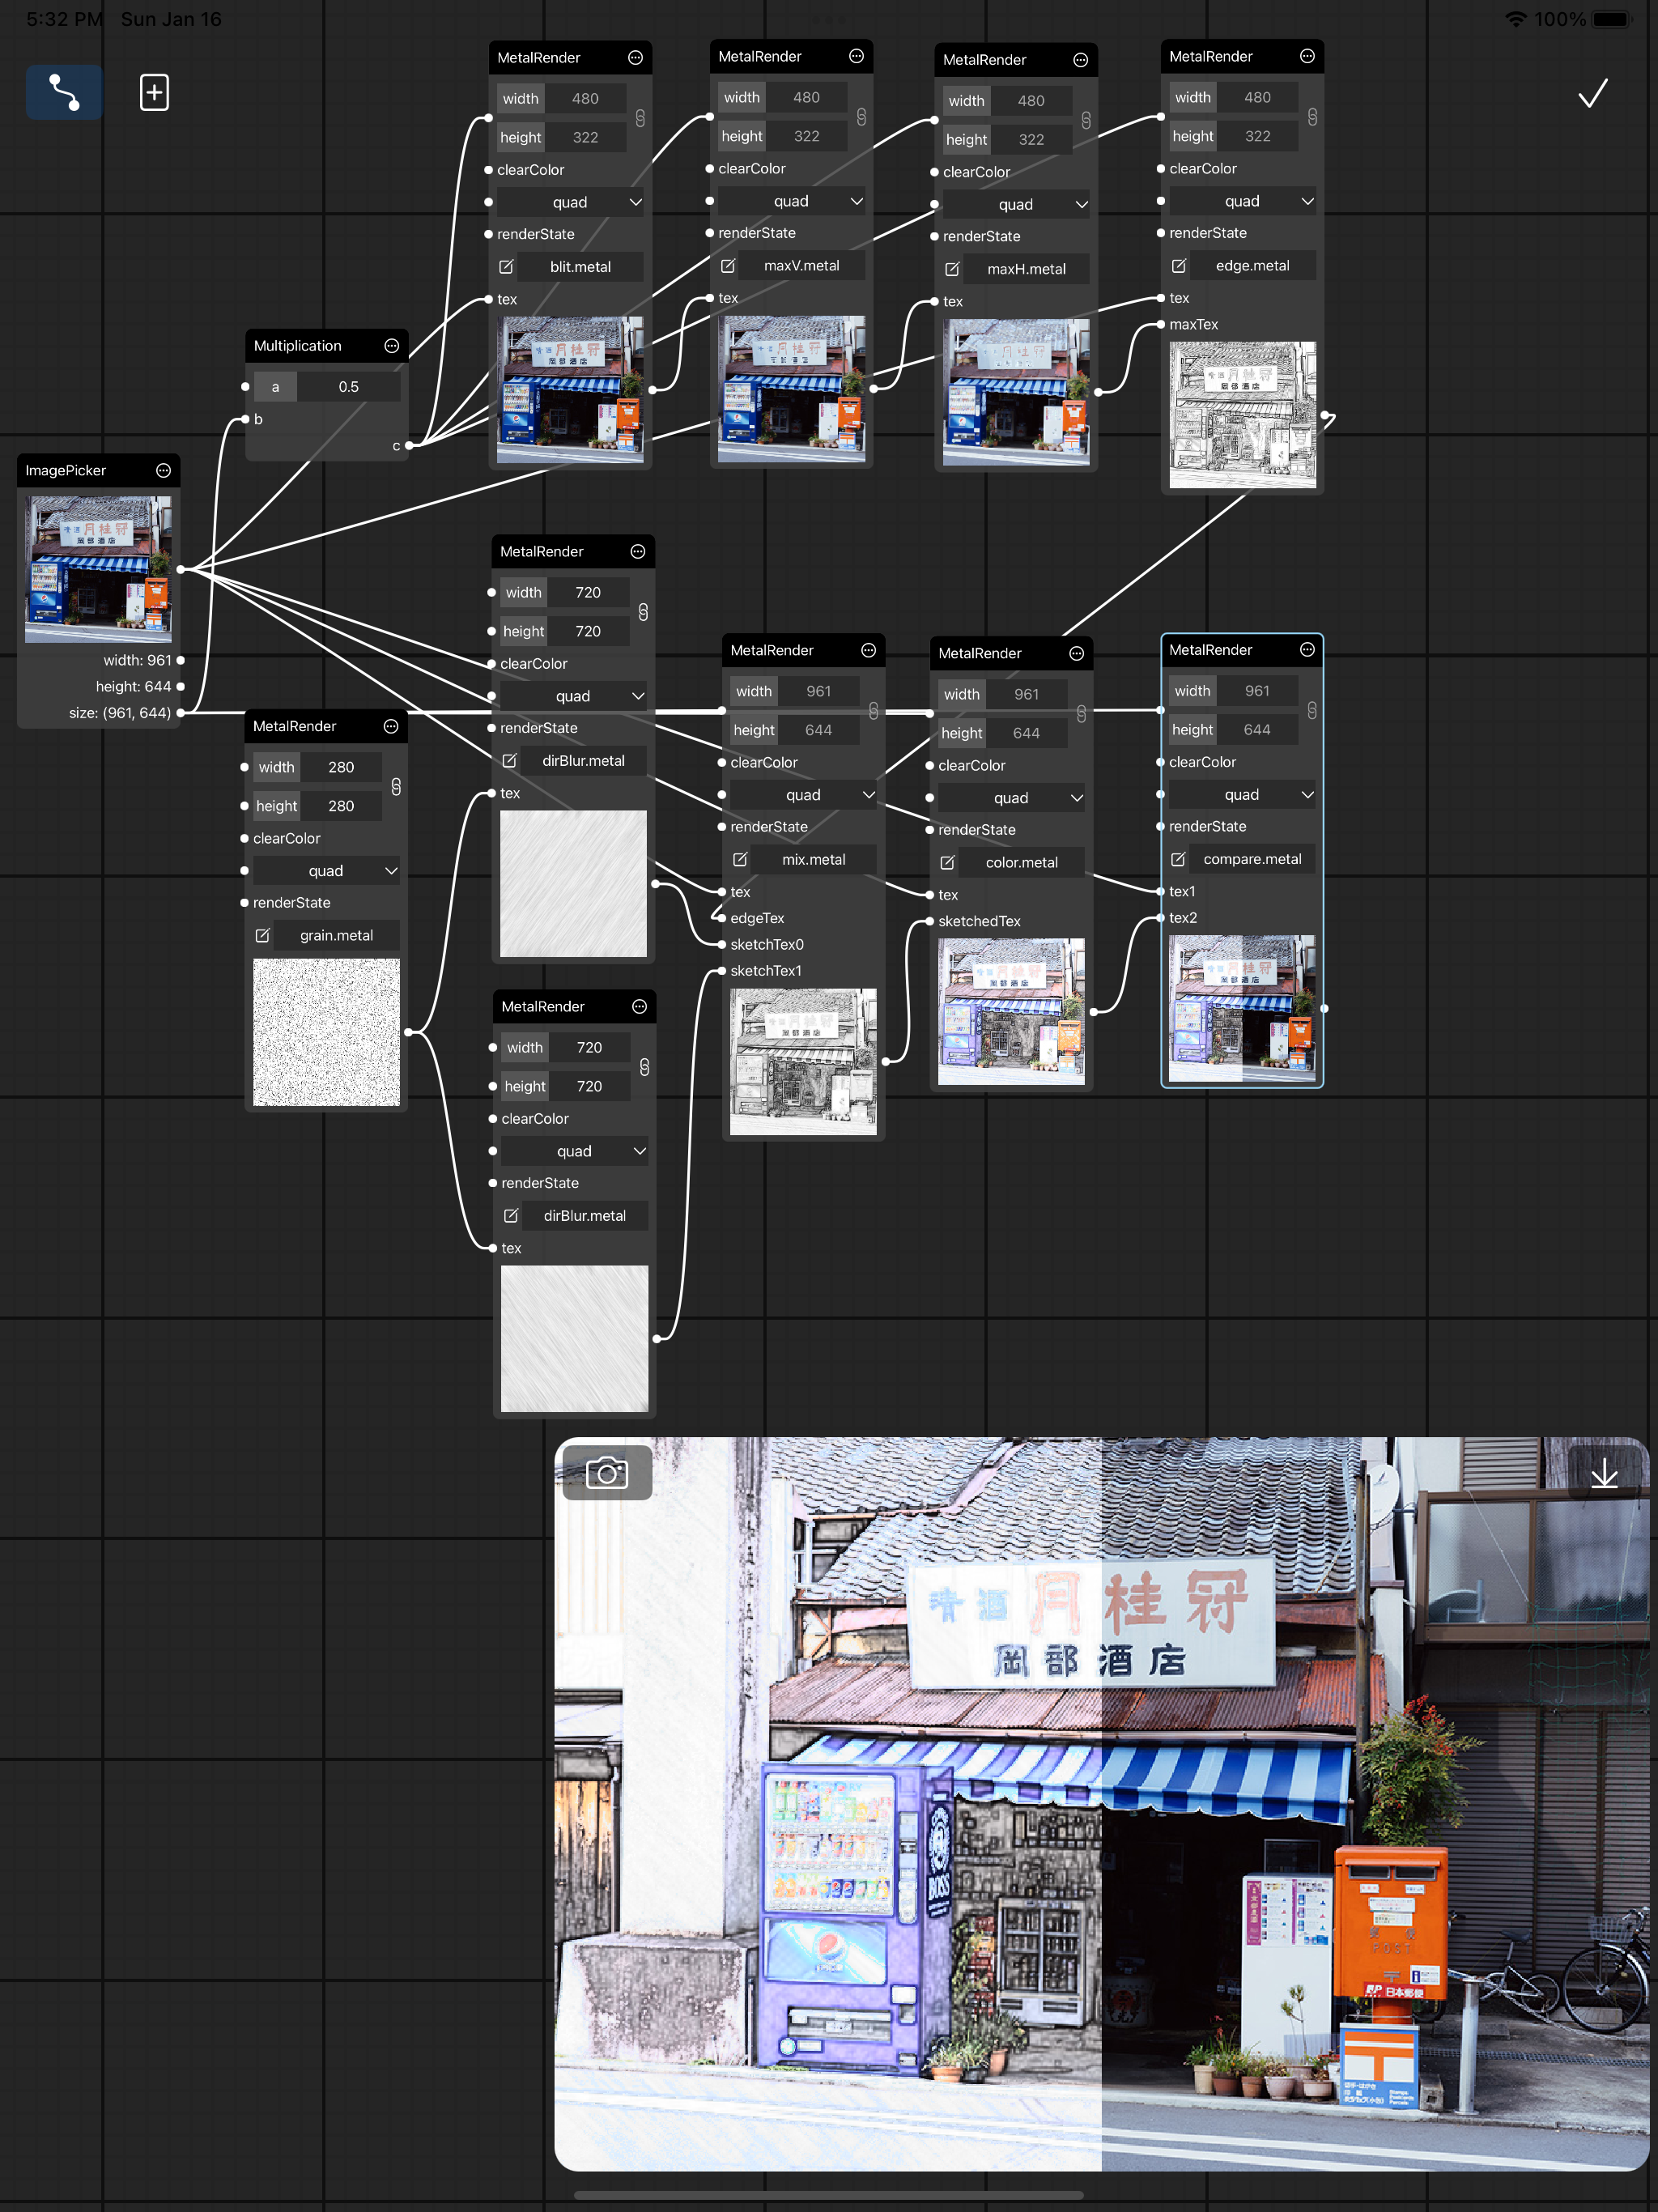
Task: Click the node connection mode icon
Action: point(64,92)
